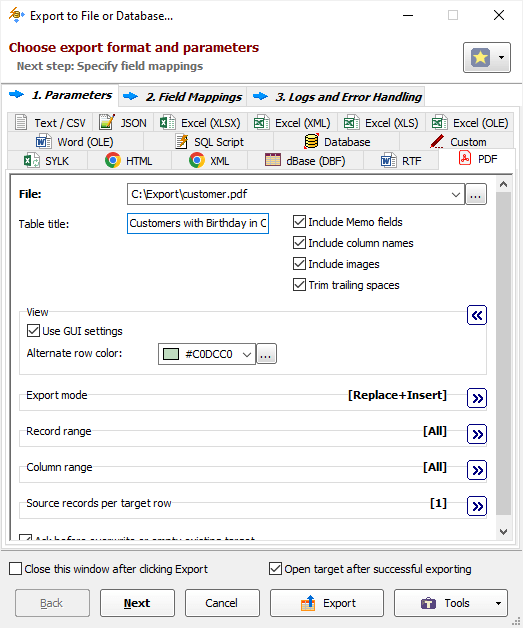Click the Export button

[x=327, y=603]
